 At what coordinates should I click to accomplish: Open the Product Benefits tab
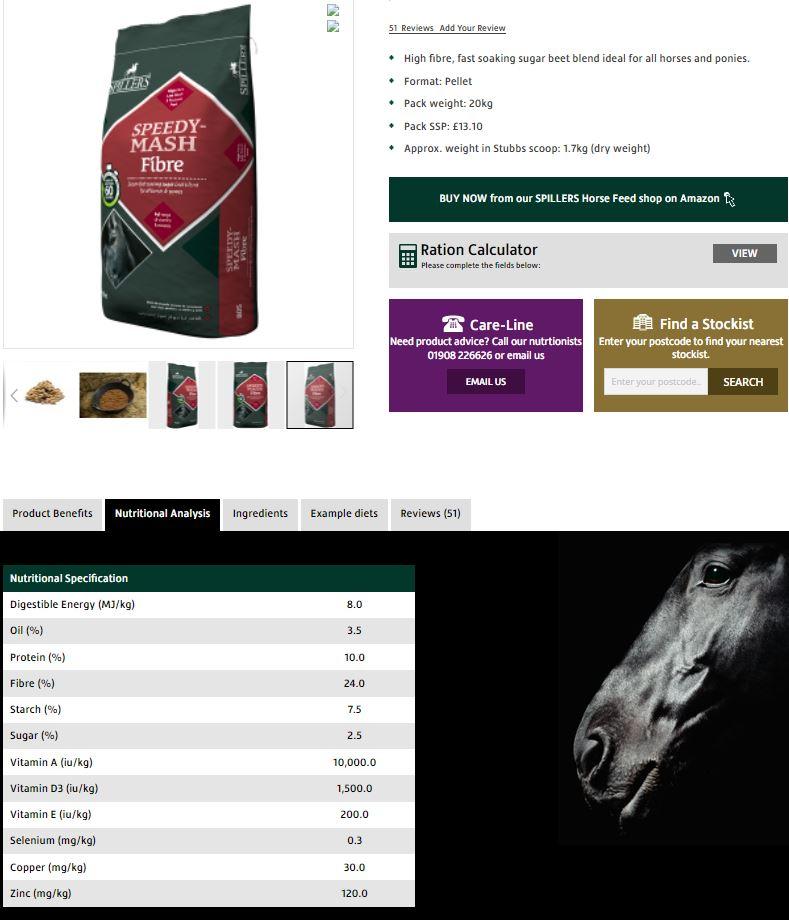click(x=52, y=514)
